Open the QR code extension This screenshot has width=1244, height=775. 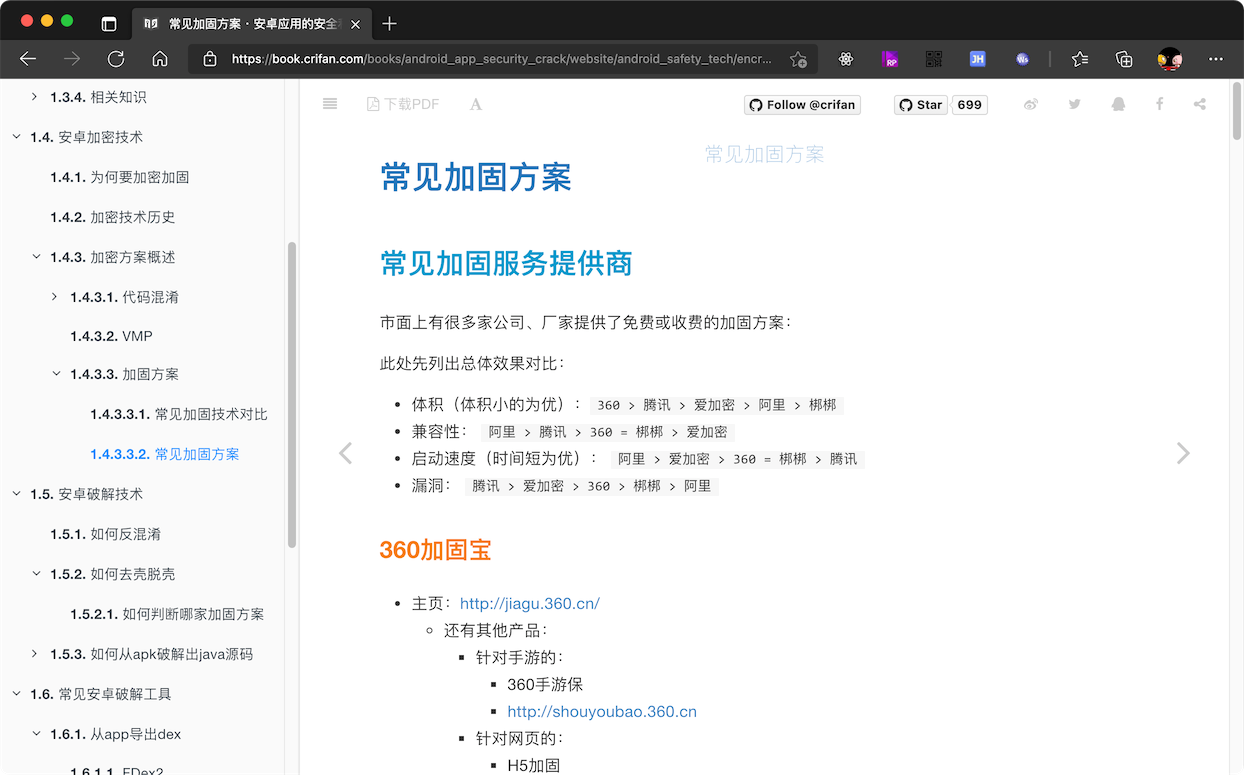[934, 59]
